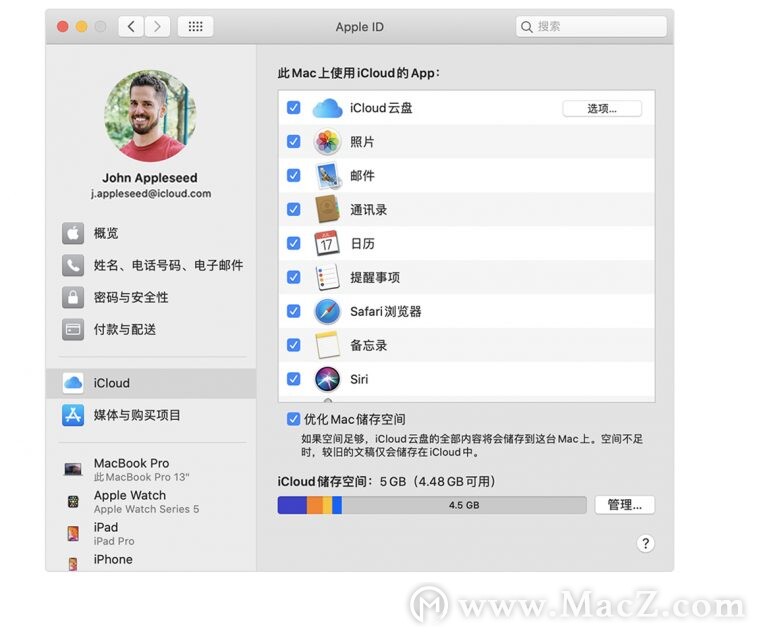Screen dimensions: 768x632
Task: Click the iCloud icon in the sidebar
Action: (x=73, y=383)
